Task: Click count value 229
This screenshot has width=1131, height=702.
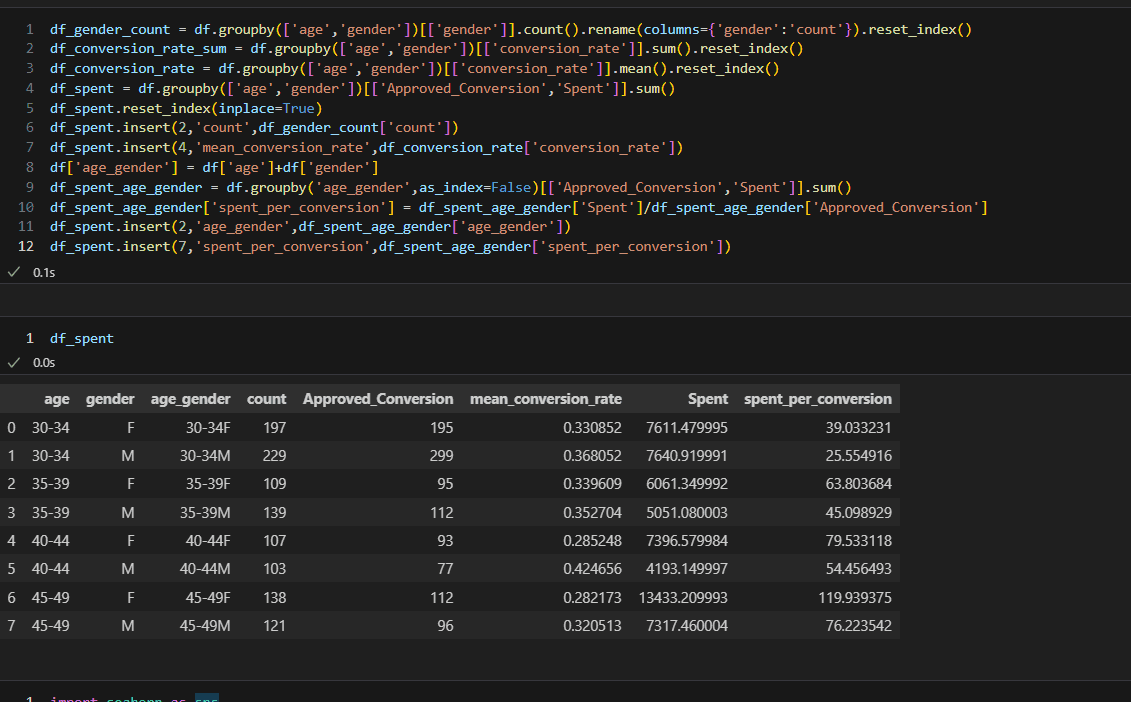Action: (x=274, y=456)
